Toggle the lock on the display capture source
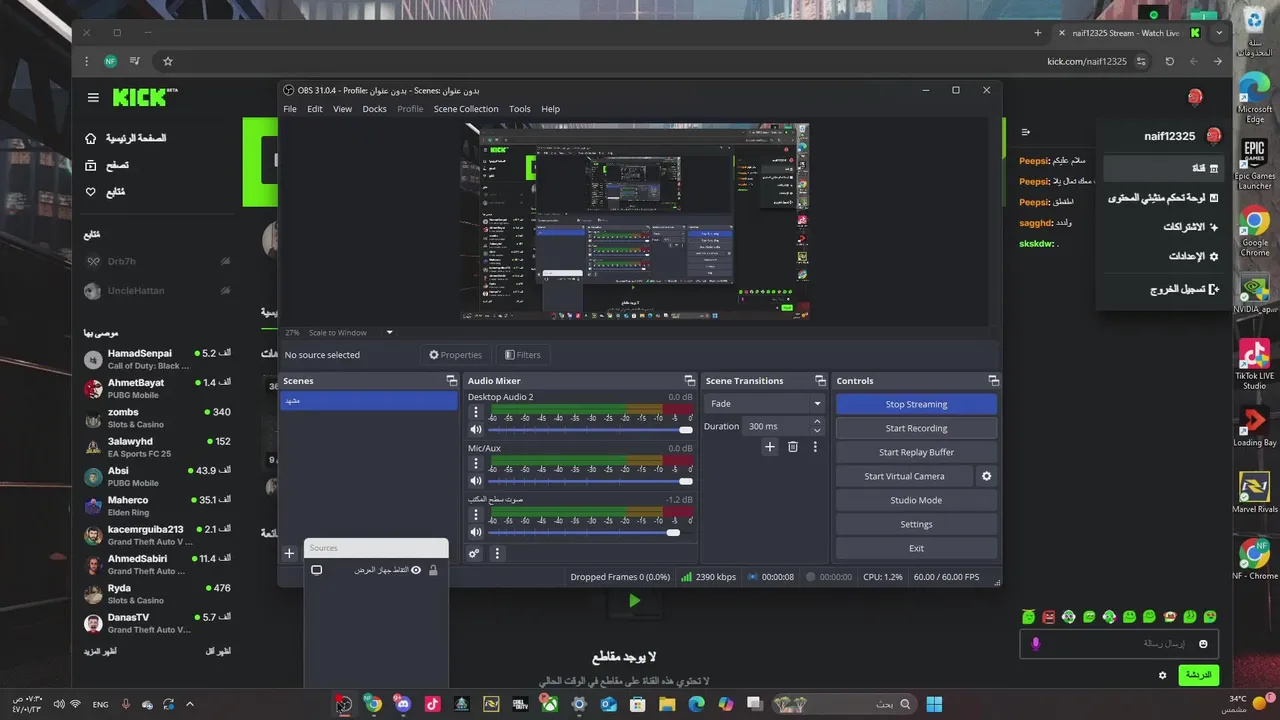This screenshot has height=720, width=1280. 433,570
